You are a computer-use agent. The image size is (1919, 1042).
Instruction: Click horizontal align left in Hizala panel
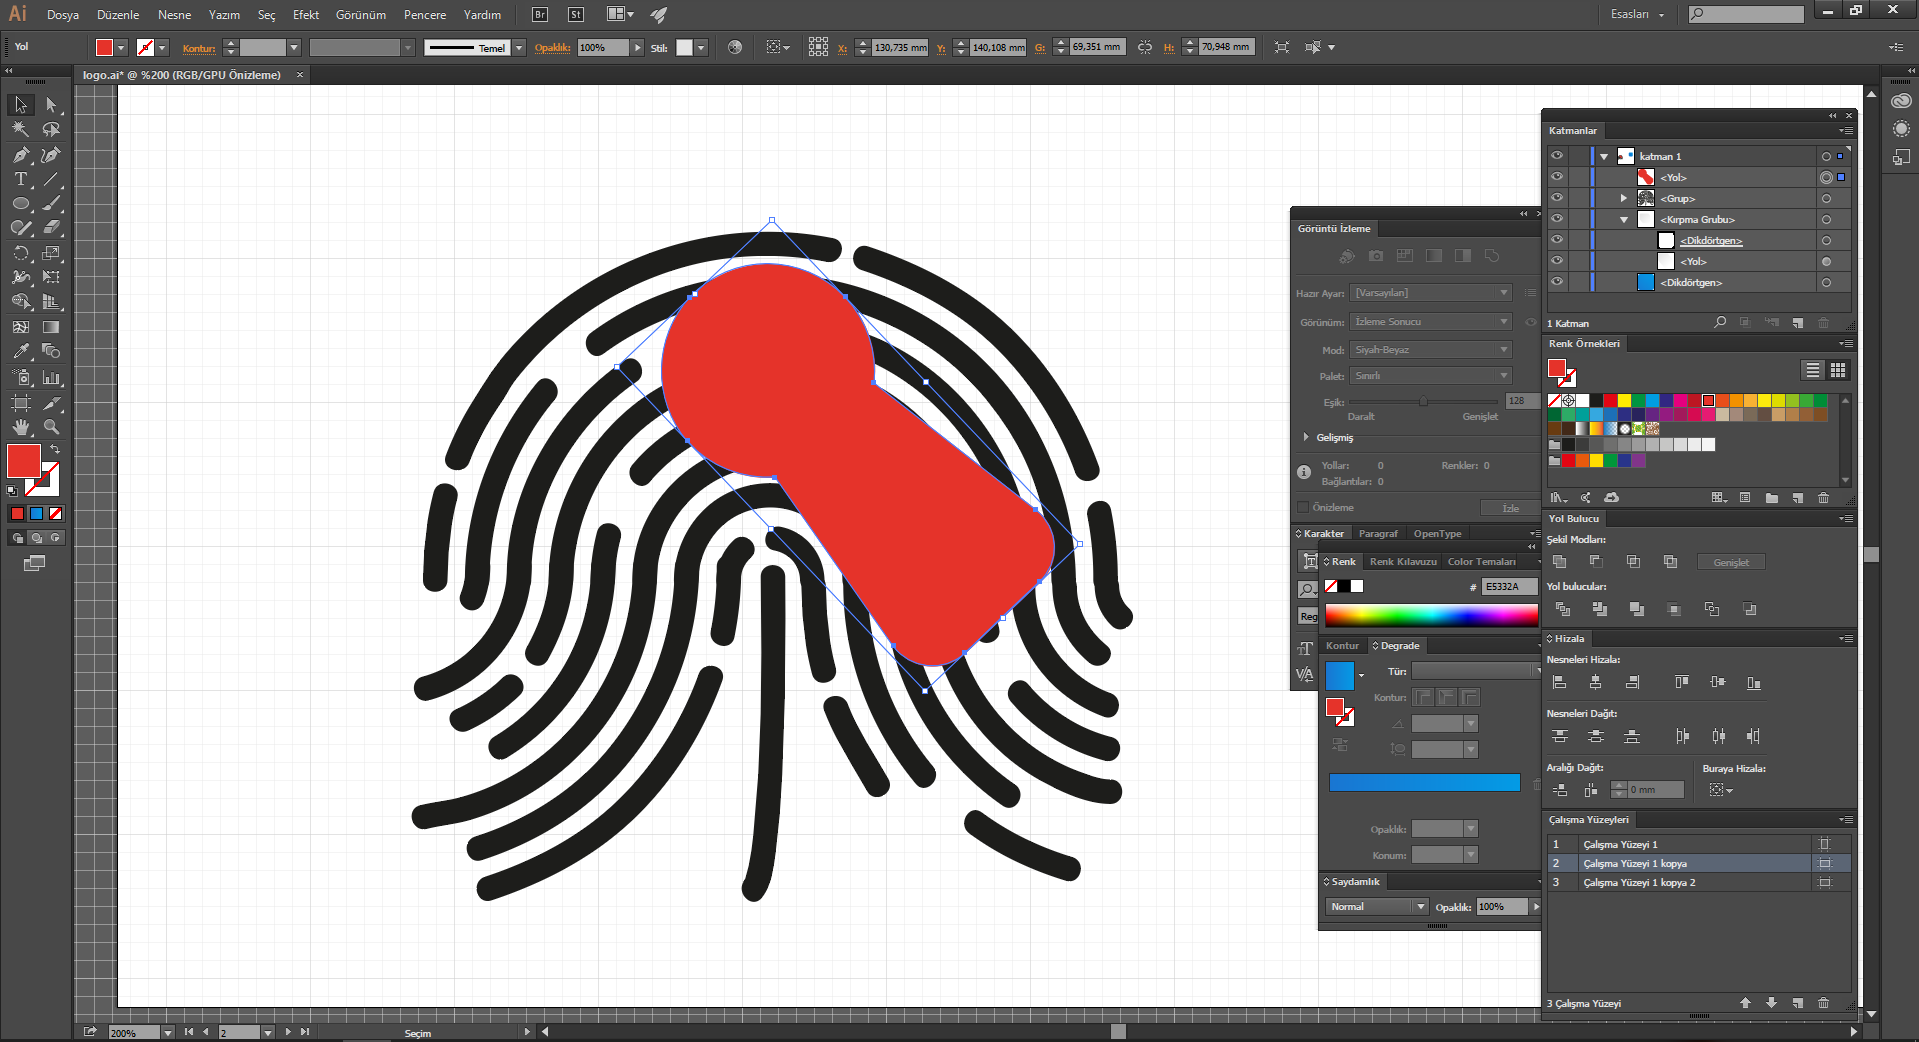point(1559,682)
